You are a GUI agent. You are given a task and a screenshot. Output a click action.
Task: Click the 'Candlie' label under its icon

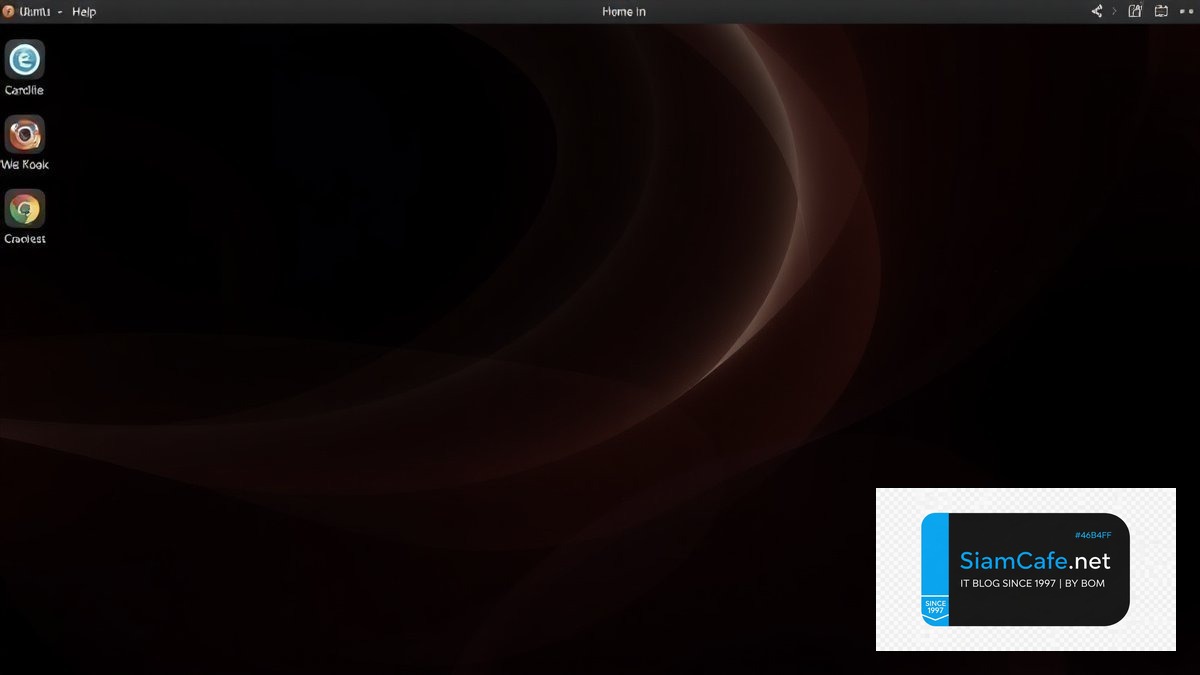(24, 89)
